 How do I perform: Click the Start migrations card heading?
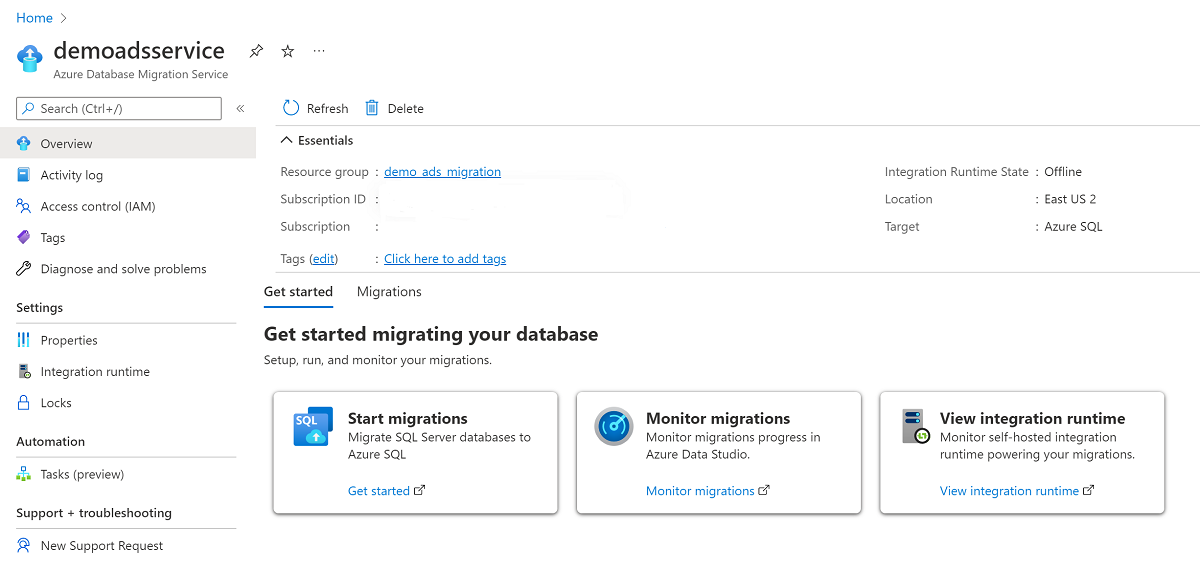pyautogui.click(x=408, y=418)
